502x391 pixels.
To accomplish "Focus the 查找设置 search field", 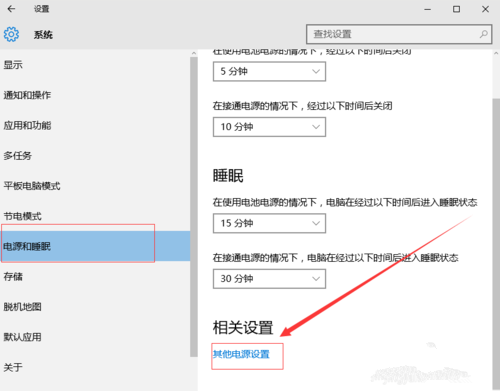I will [x=399, y=34].
